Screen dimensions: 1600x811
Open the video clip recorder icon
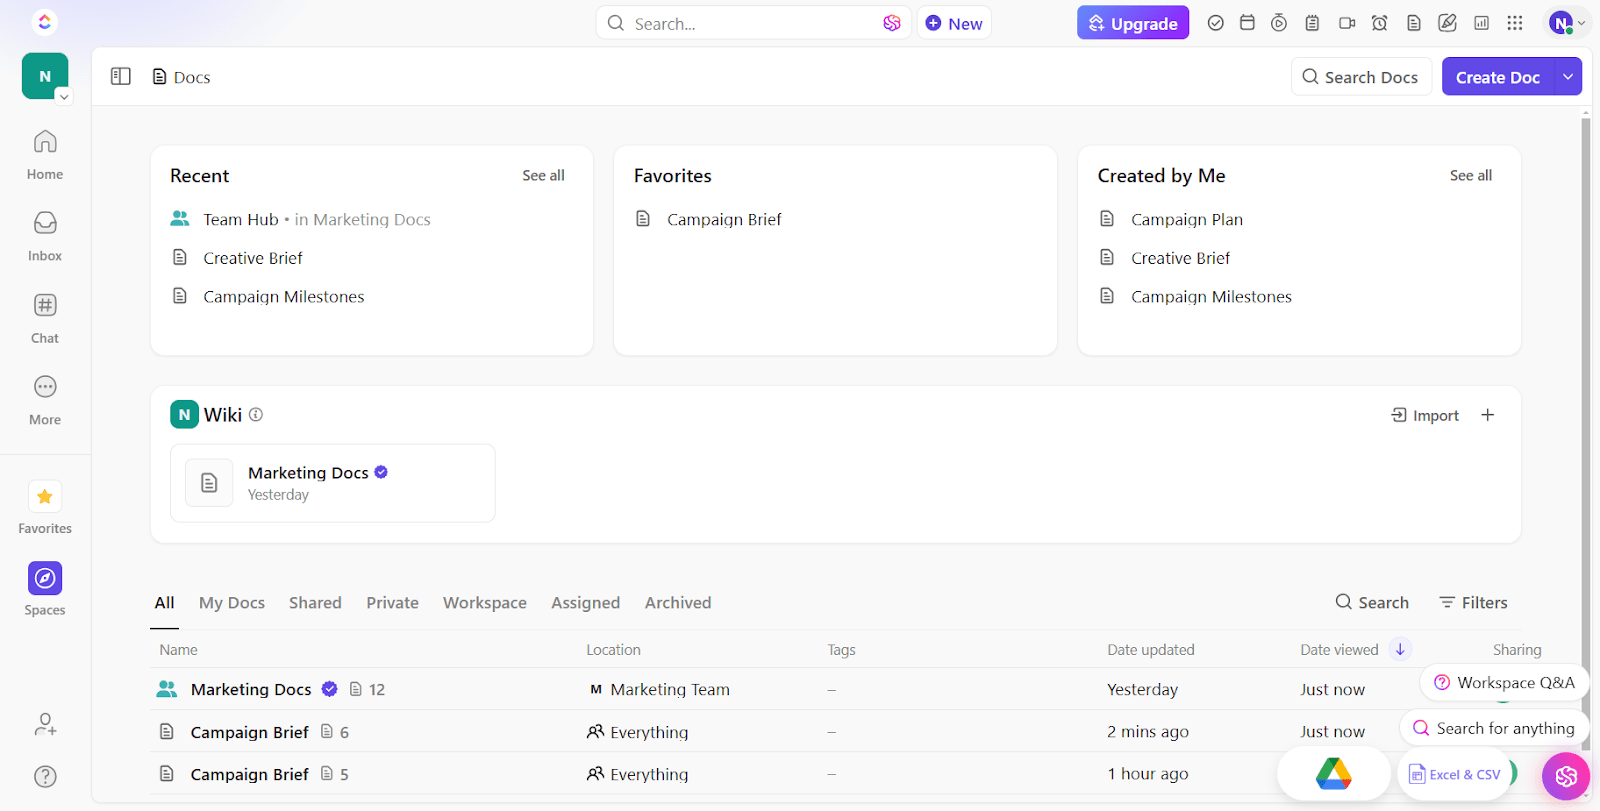tap(1347, 23)
